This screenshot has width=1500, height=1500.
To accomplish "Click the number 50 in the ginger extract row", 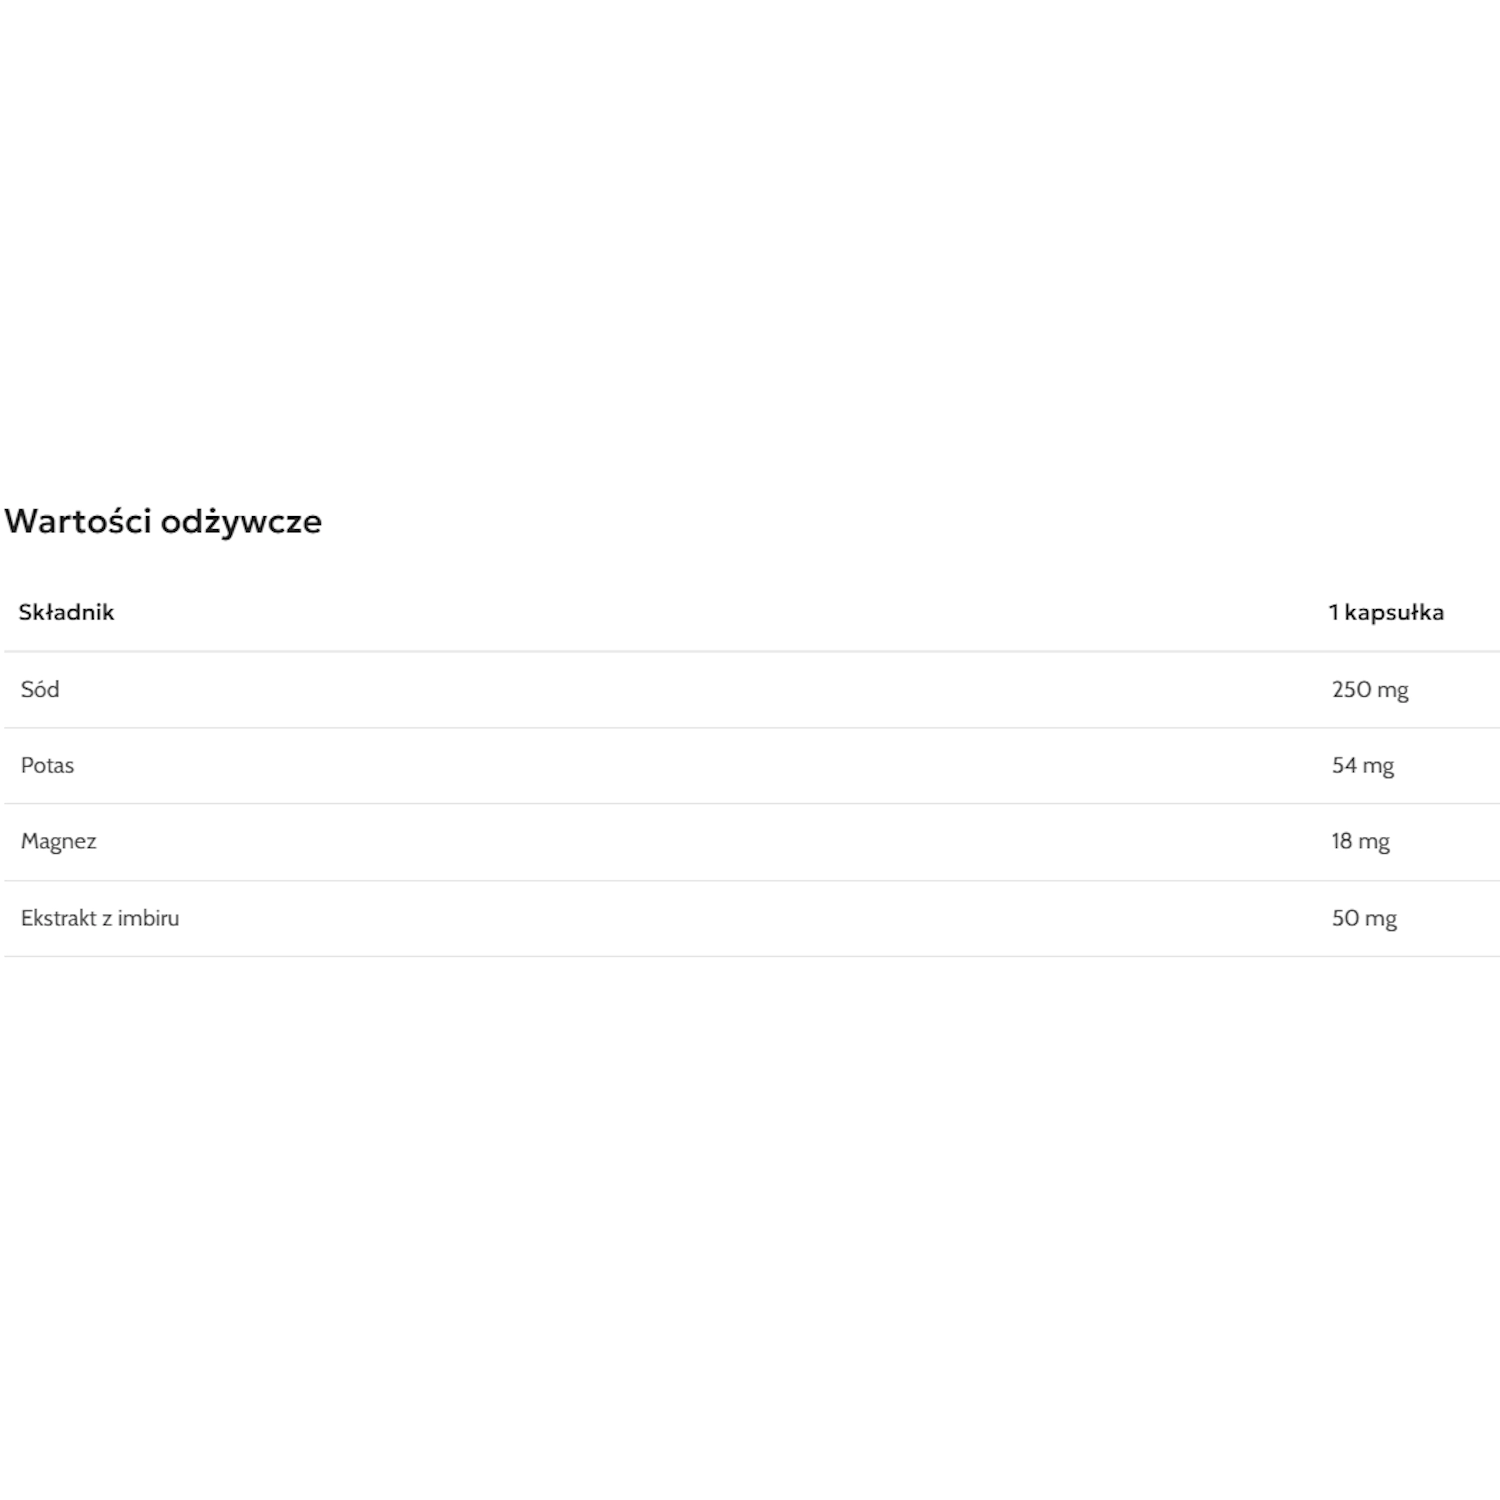I will [x=1345, y=918].
